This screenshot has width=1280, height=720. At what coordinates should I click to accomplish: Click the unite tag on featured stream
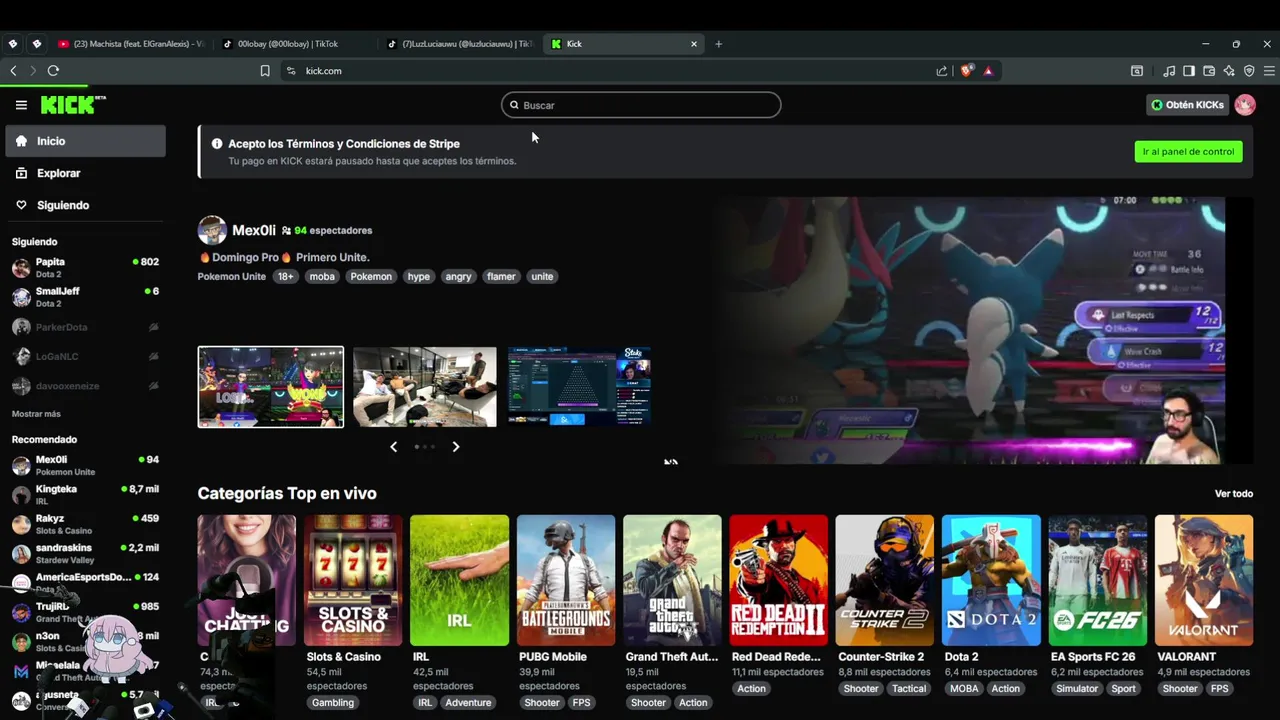tap(542, 277)
